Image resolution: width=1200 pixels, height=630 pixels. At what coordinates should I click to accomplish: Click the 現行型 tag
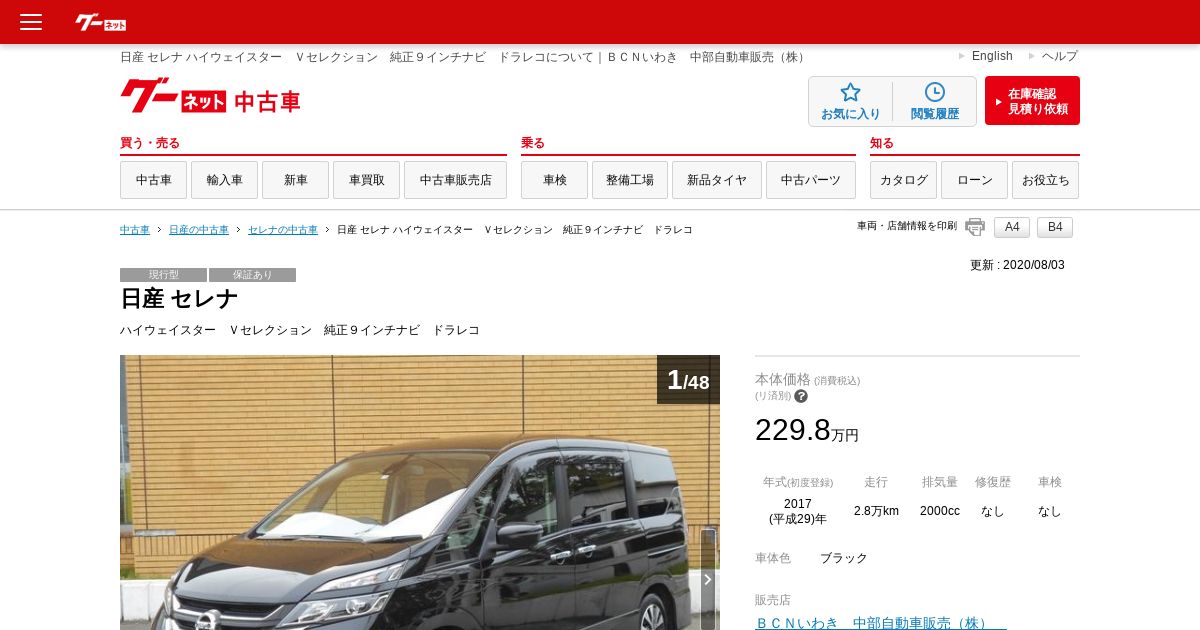click(163, 275)
